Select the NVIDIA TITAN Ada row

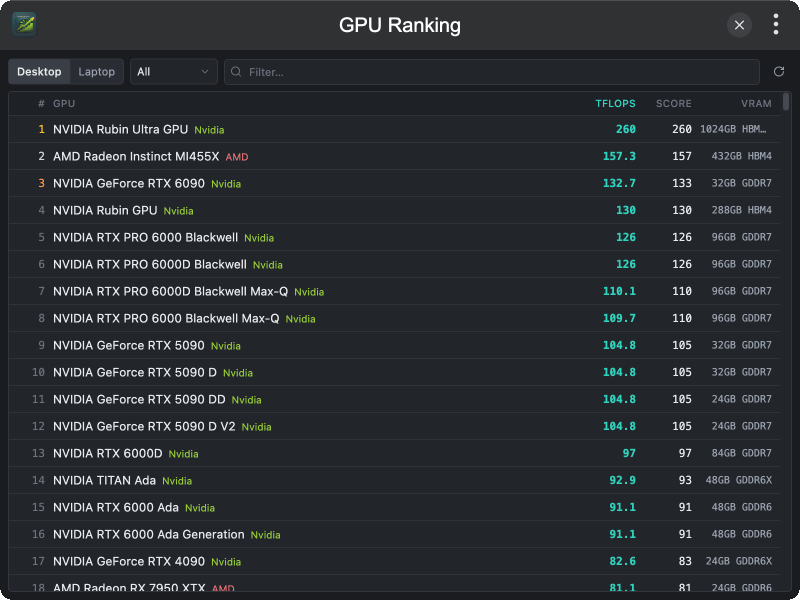point(394,481)
